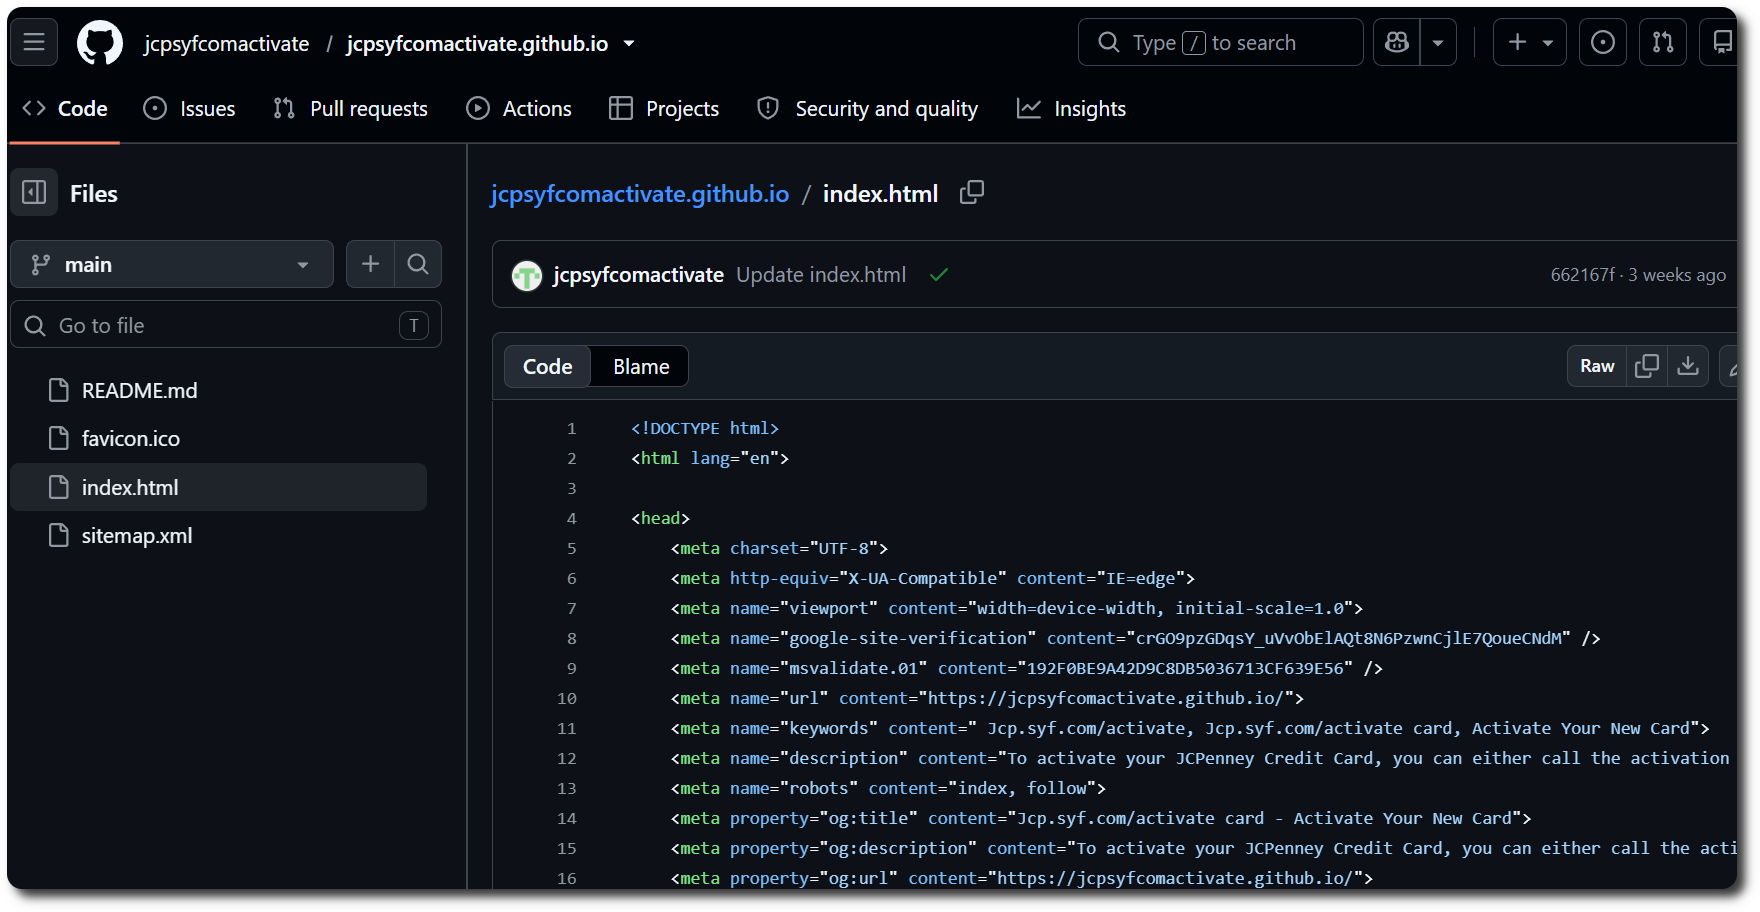Open the Pull requests icon in top bar
Screen dimensions: 1760x912
(x=1662, y=42)
